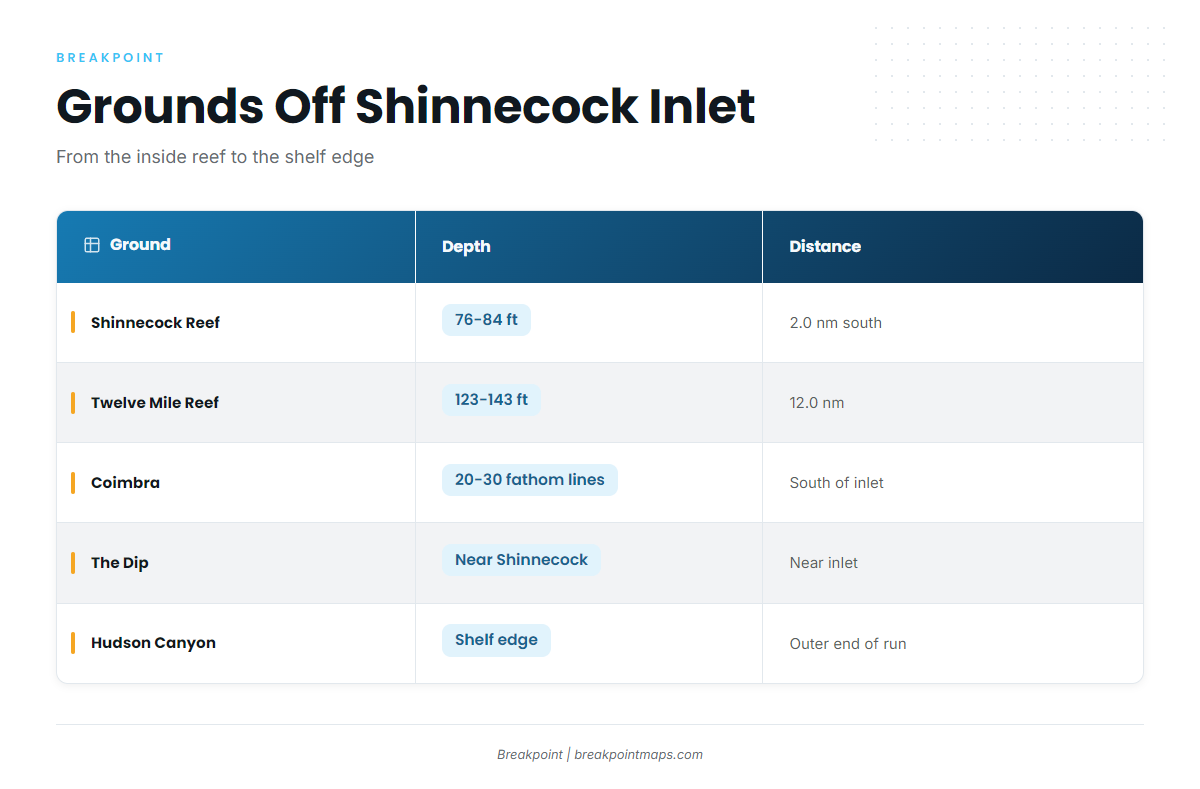This screenshot has width=1200, height=789.
Task: Click the orange marker beside Shinnecock Reef
Action: tap(73, 322)
